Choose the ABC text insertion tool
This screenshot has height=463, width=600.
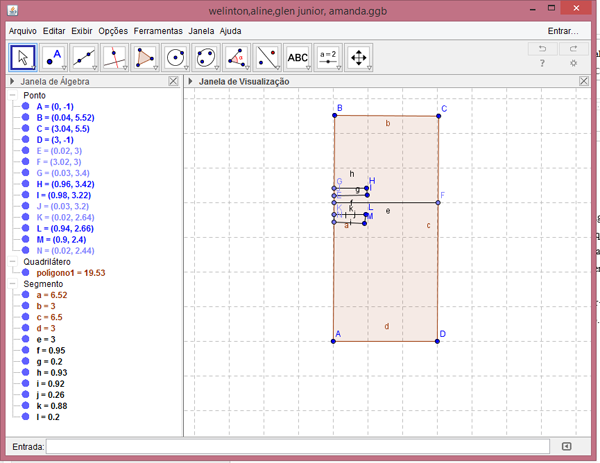click(298, 57)
